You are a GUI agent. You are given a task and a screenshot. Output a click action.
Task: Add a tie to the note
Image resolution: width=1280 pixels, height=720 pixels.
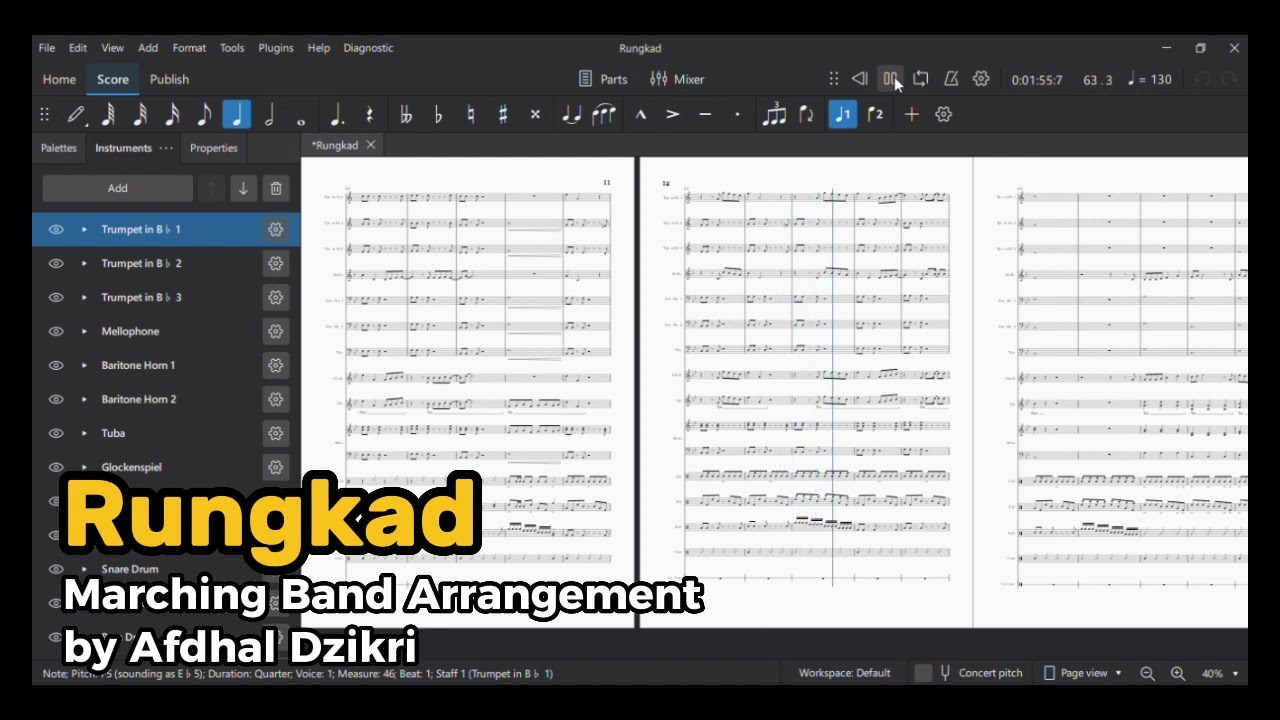[571, 115]
